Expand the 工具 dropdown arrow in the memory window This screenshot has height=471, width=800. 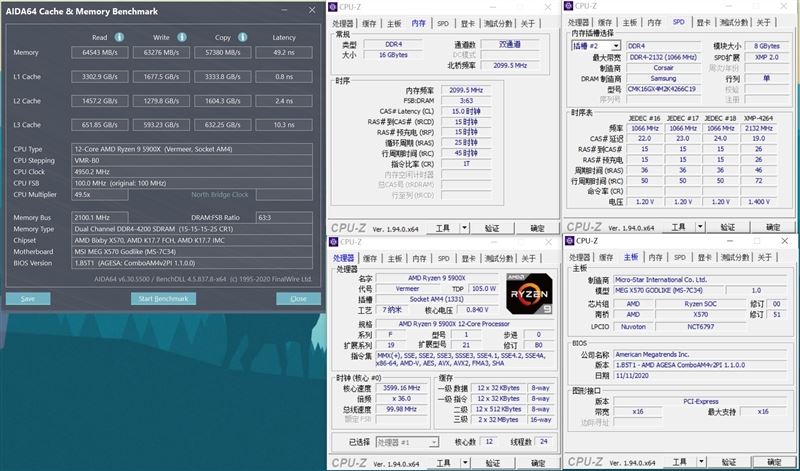464,228
